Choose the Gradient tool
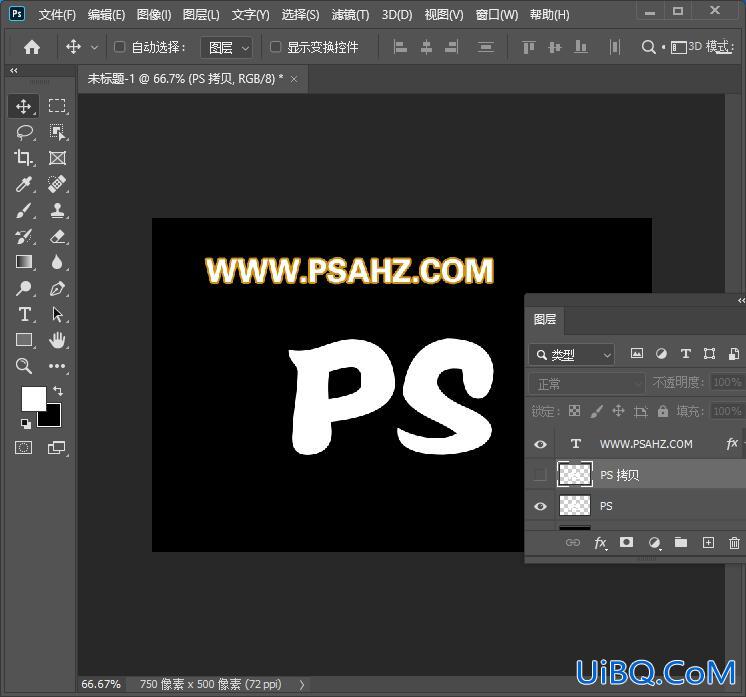The image size is (746, 697). point(24,262)
